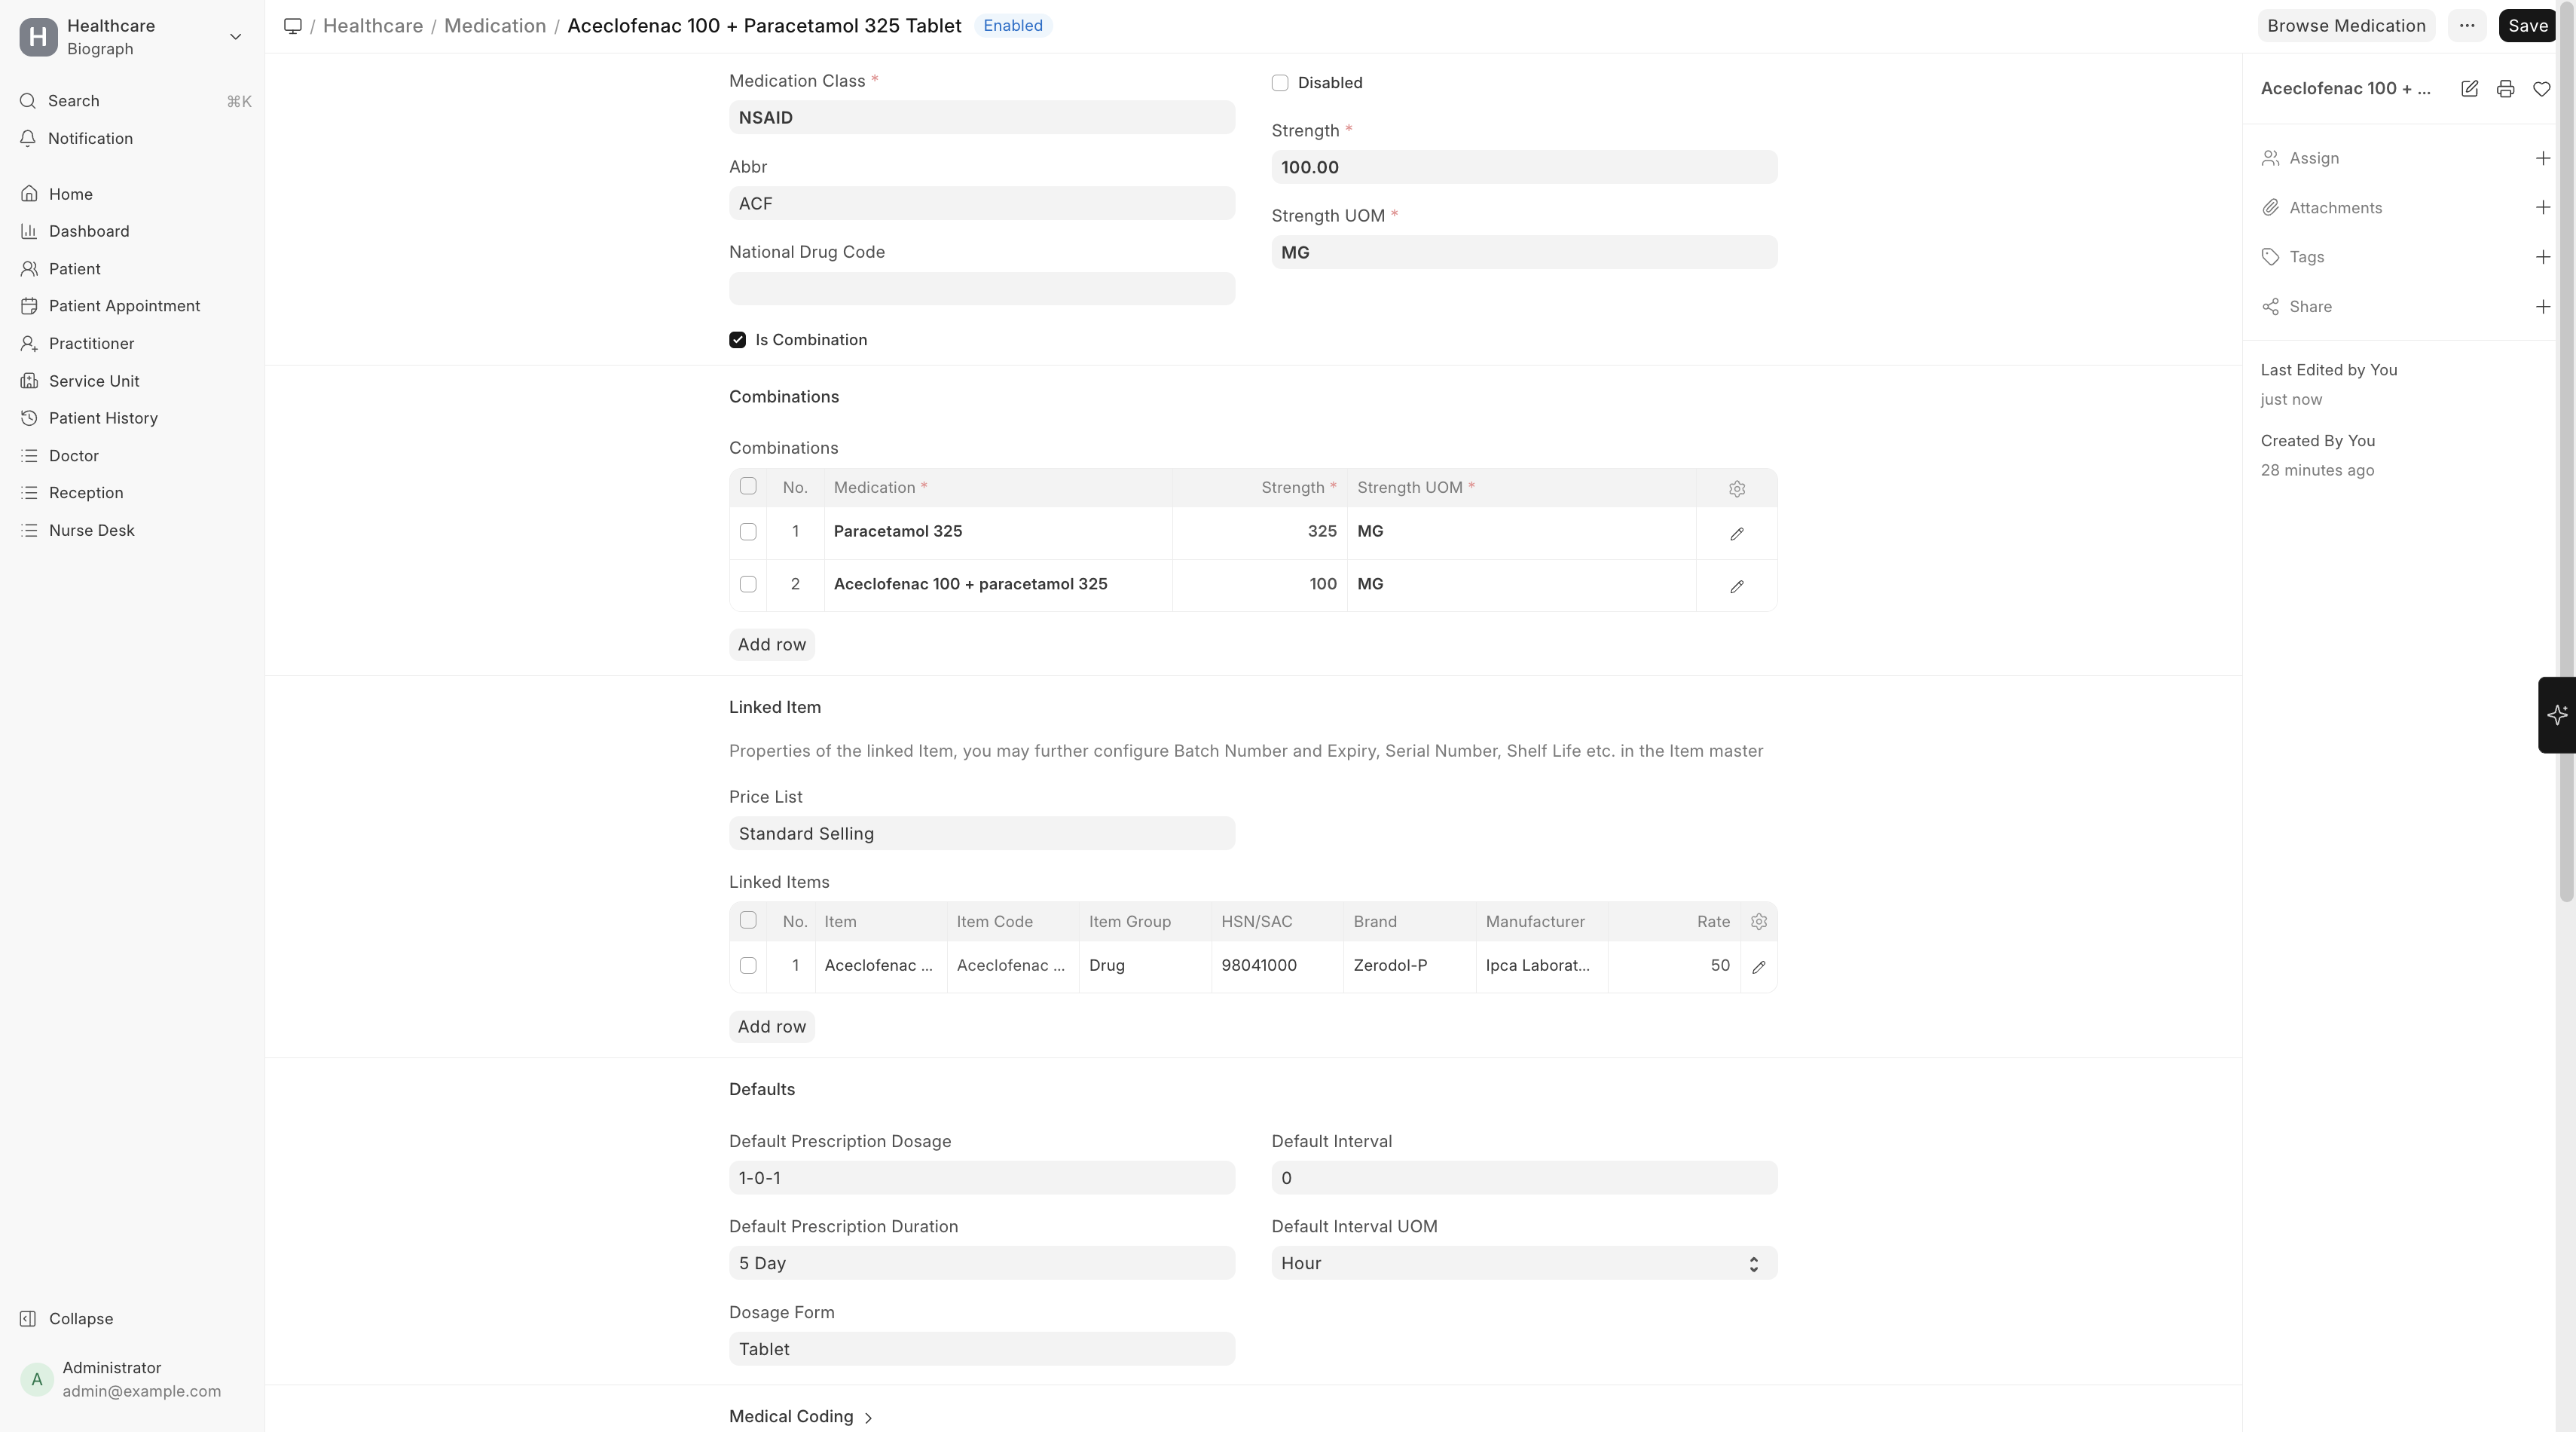Click the heart like icon
This screenshot has width=2576, height=1432.
(2541, 89)
